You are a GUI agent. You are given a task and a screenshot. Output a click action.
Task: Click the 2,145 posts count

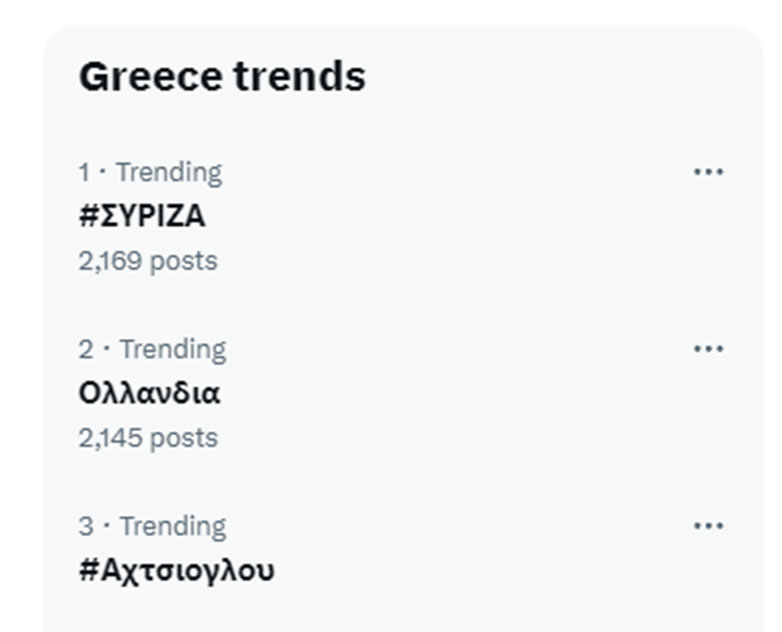click(x=147, y=438)
